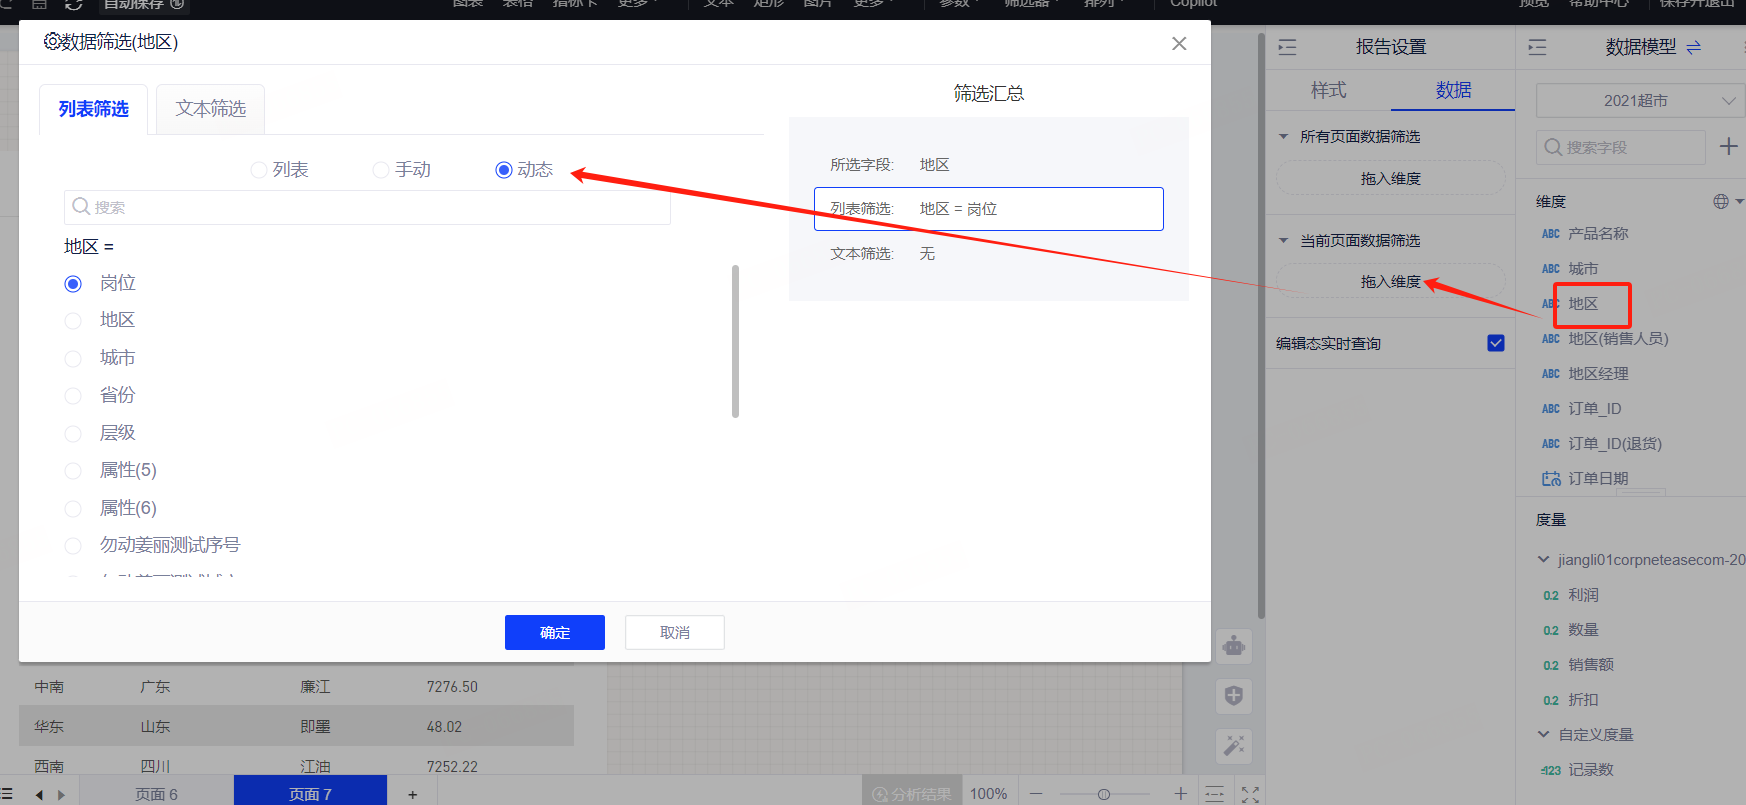Viewport: 1746px width, 805px height.
Task: Enter fullscreen with the expand arrows icon
Action: (x=1250, y=794)
